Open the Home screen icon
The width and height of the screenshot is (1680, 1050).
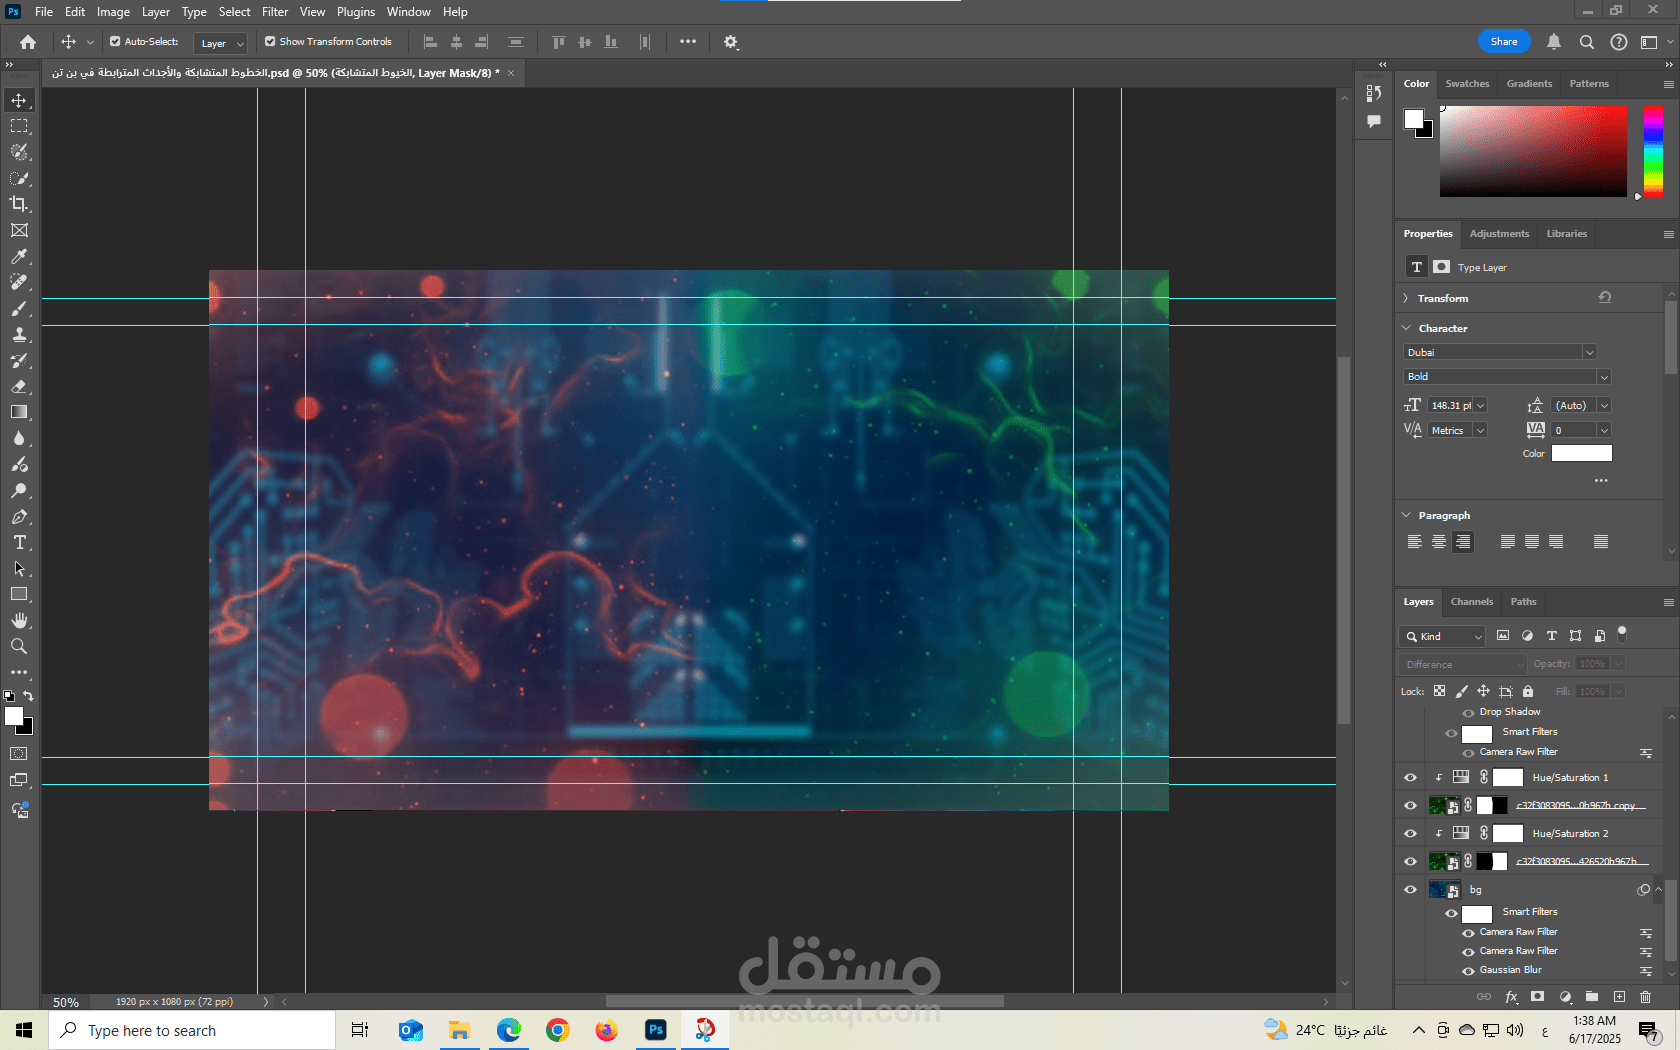pyautogui.click(x=28, y=42)
